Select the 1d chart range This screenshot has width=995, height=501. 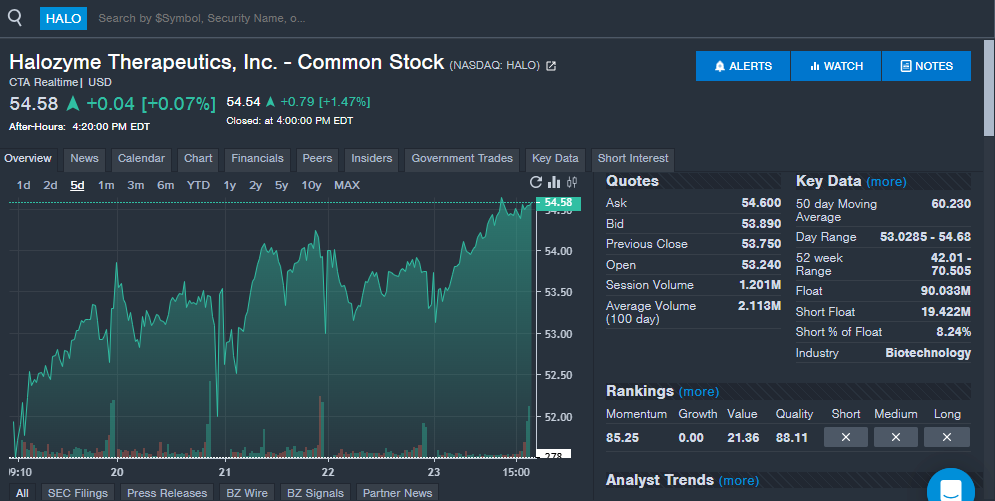point(23,185)
